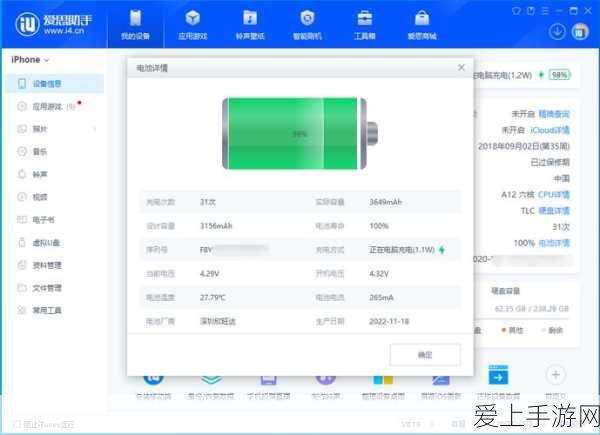Click the round user avatar icon
This screenshot has height=435, width=600.
580,31
